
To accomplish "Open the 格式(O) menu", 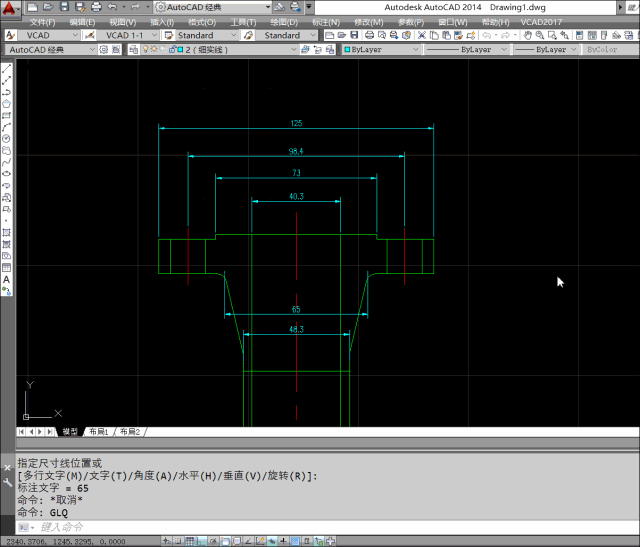I will pyautogui.click(x=202, y=21).
